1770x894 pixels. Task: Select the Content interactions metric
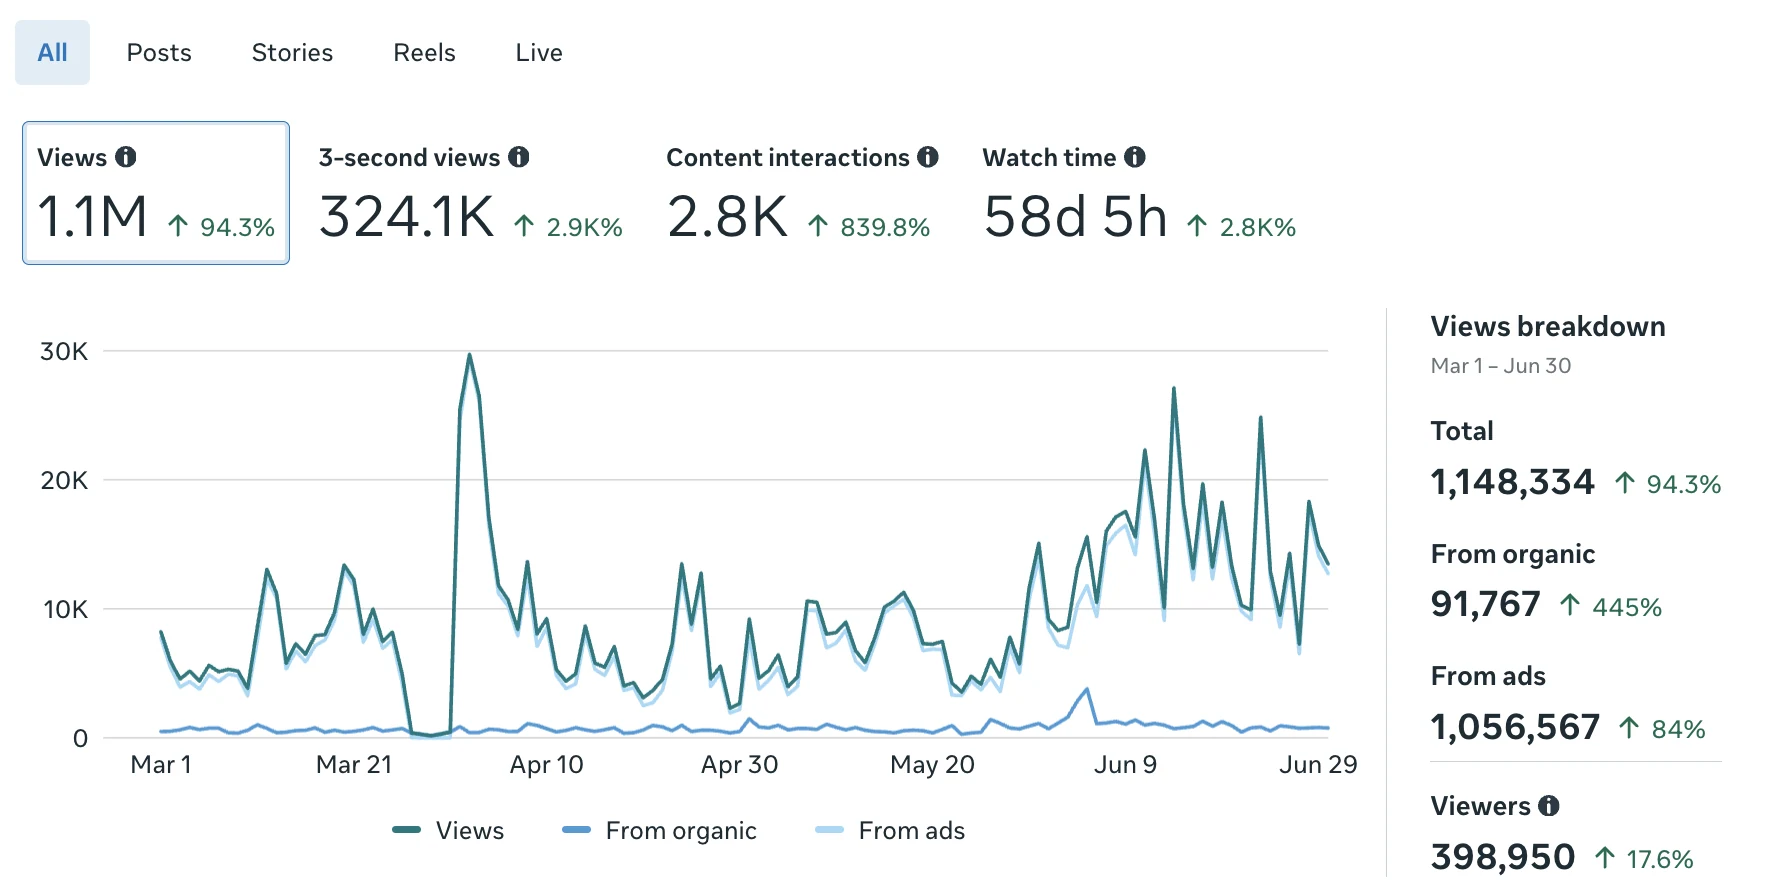[802, 193]
